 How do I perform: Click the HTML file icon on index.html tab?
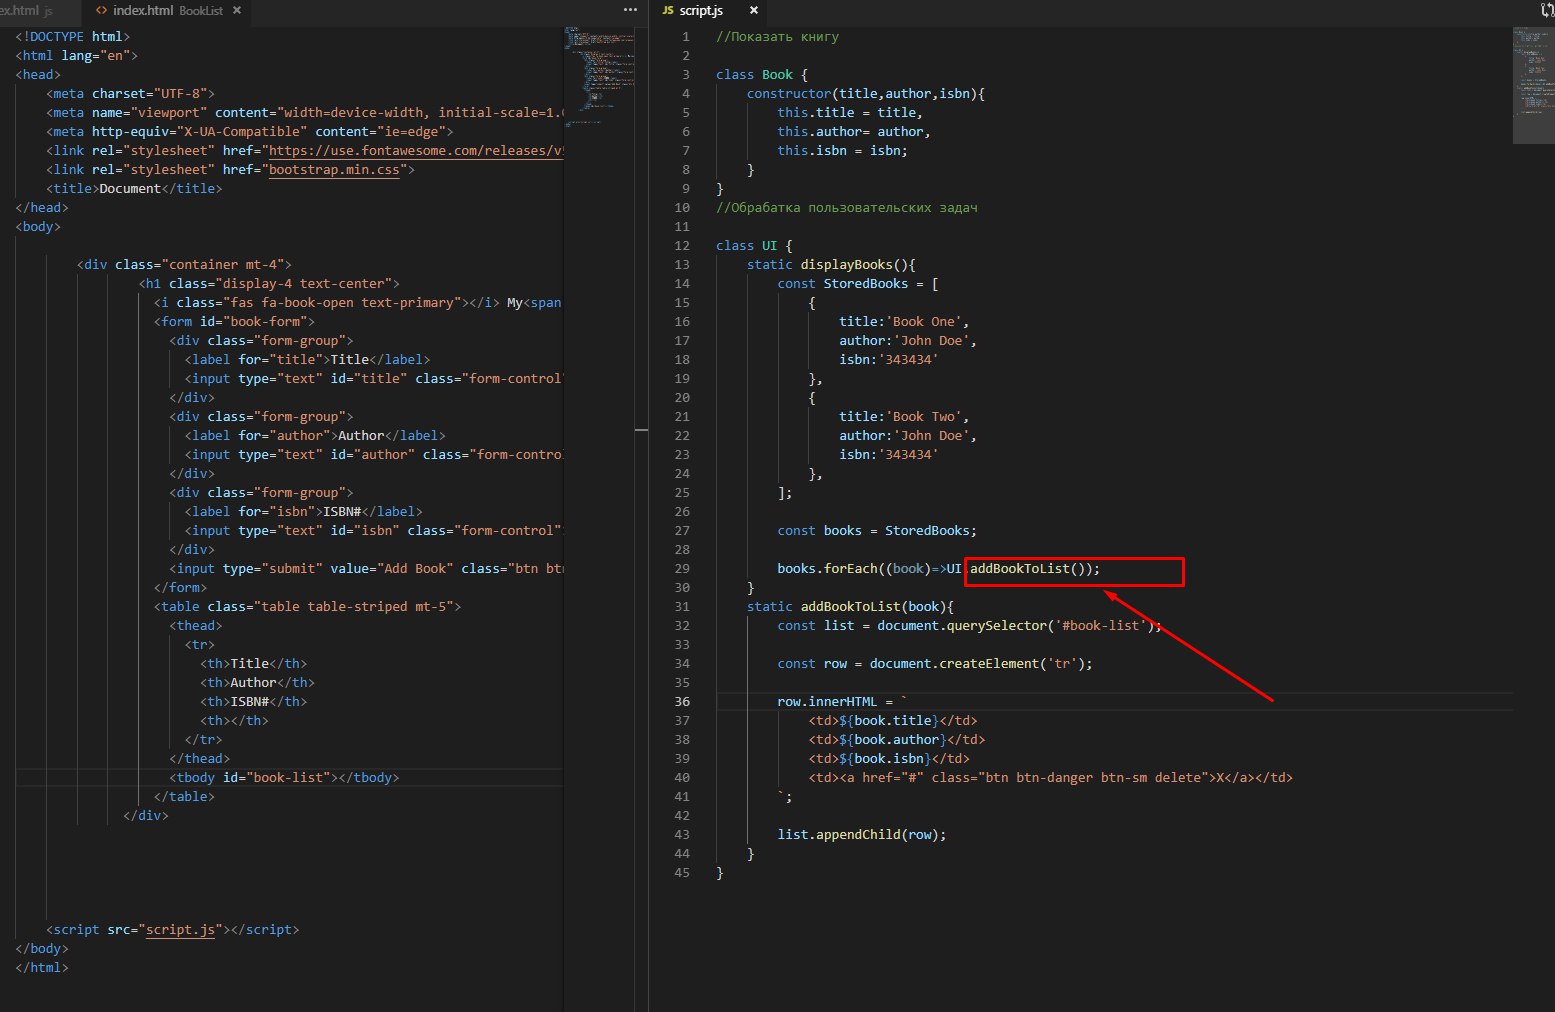pyautogui.click(x=102, y=10)
